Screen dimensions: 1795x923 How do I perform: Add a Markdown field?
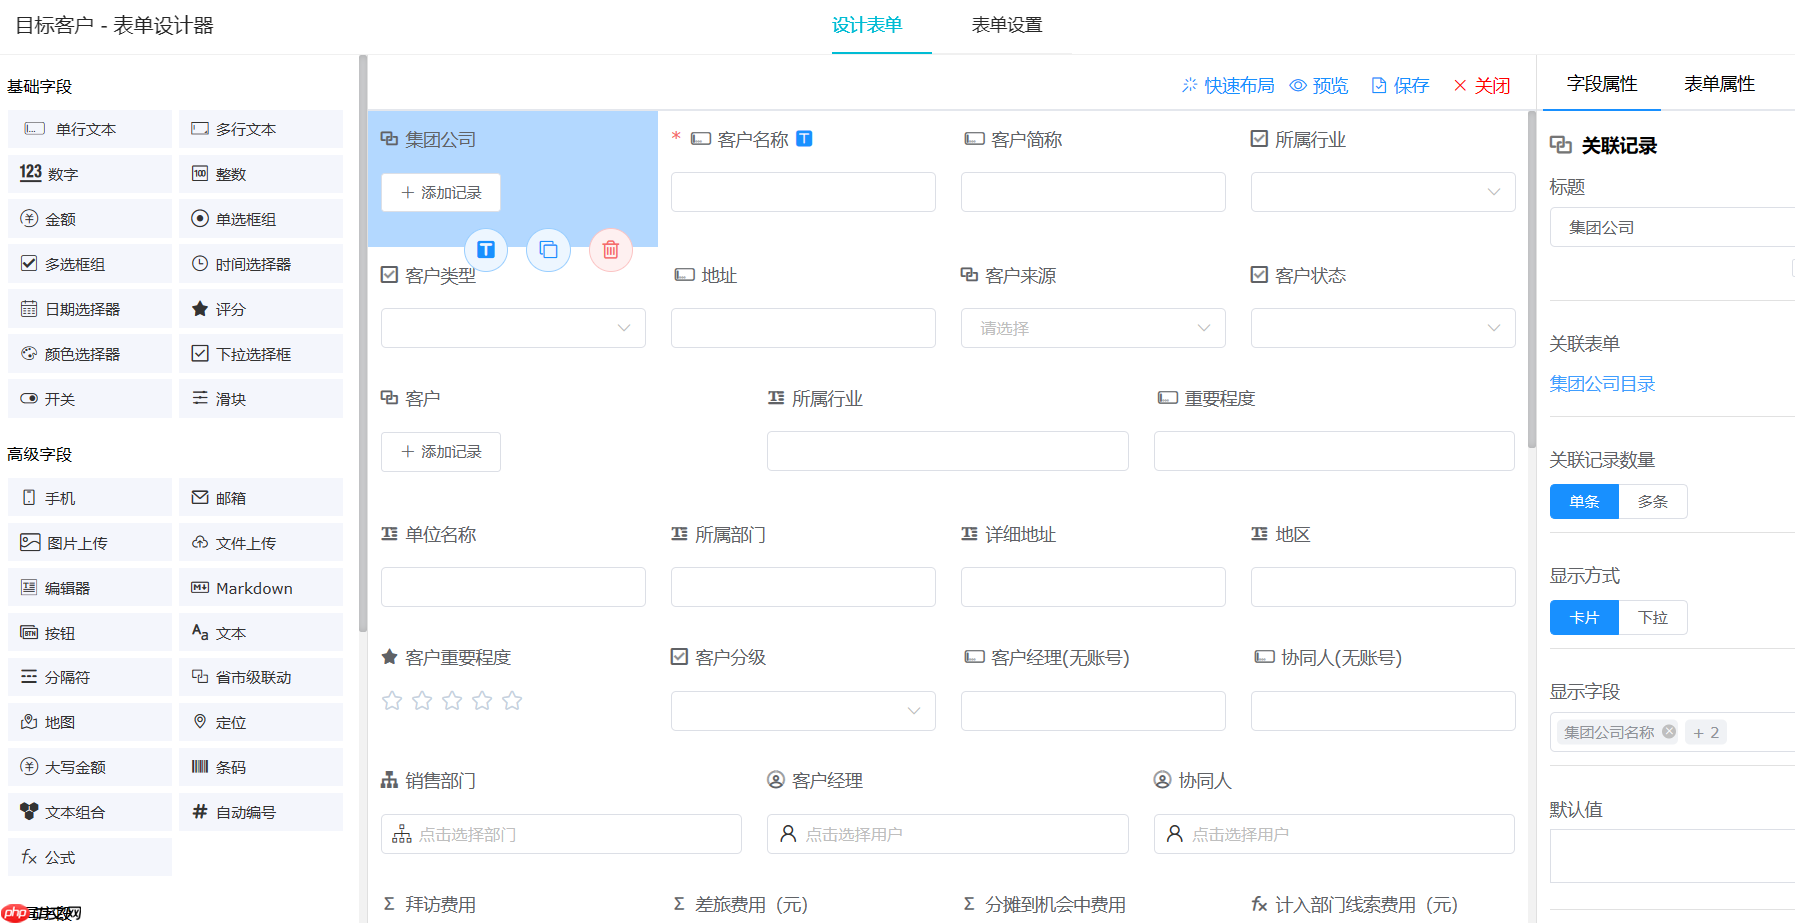click(260, 587)
